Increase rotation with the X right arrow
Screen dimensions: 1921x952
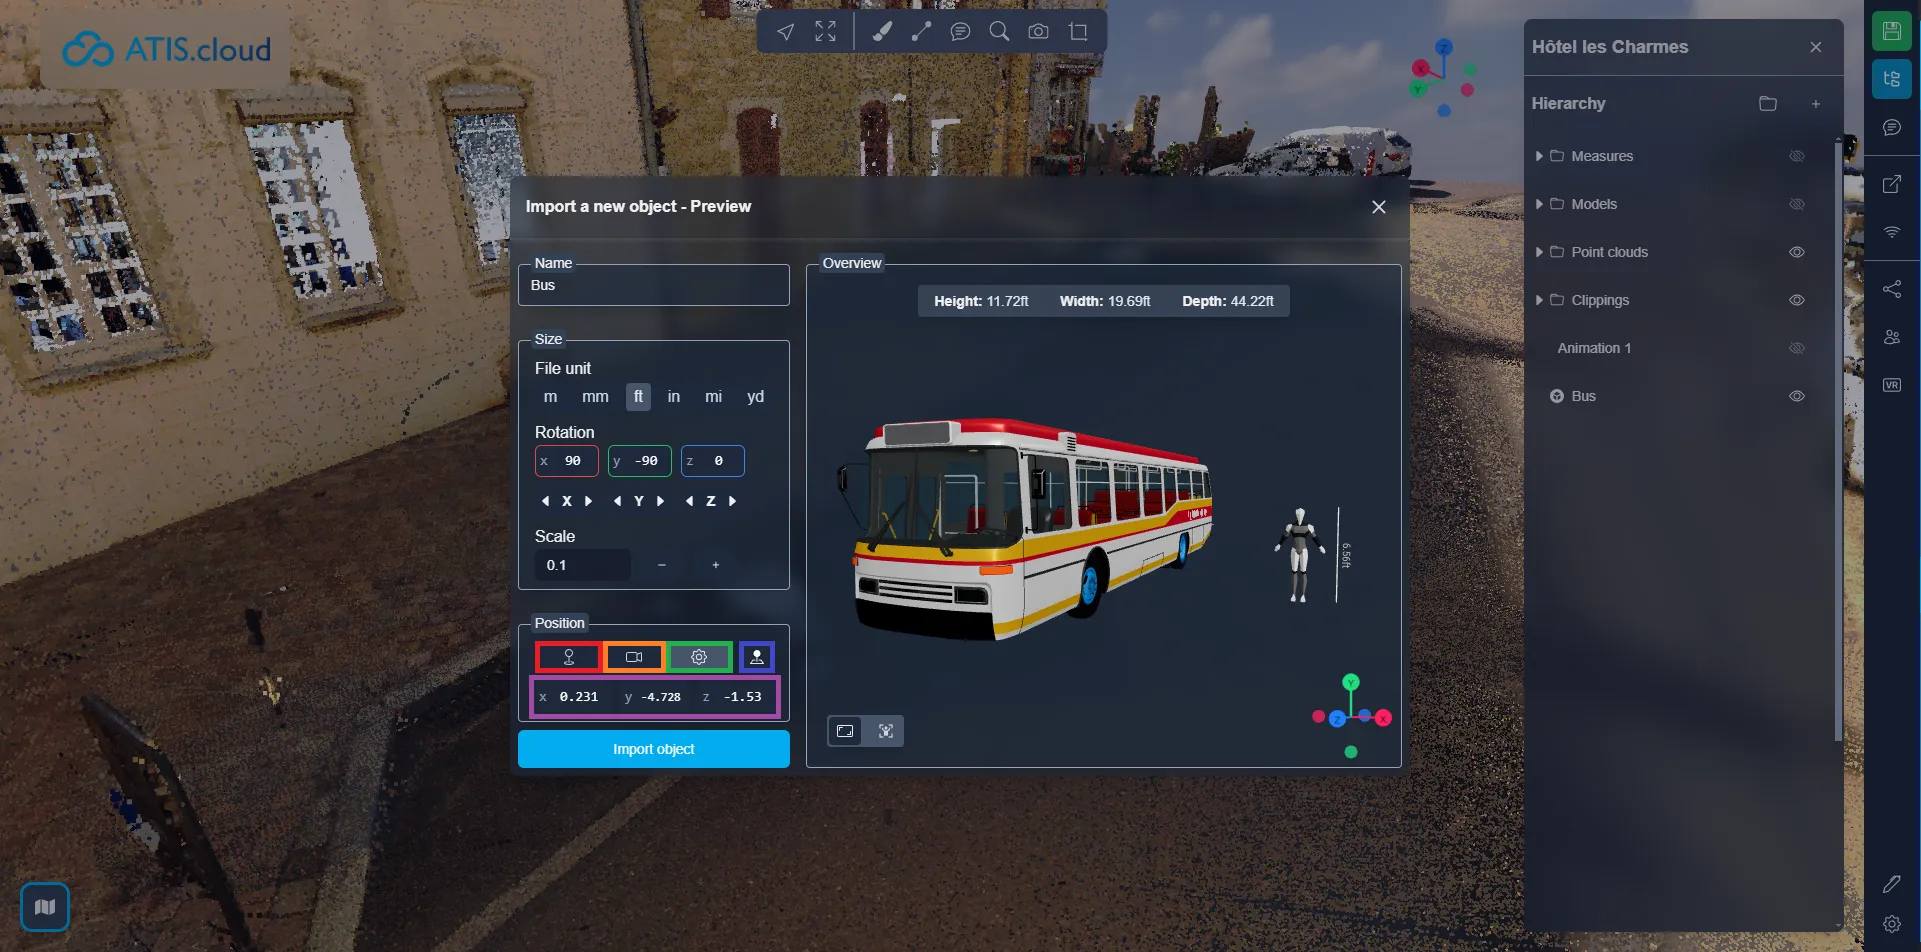tap(588, 501)
